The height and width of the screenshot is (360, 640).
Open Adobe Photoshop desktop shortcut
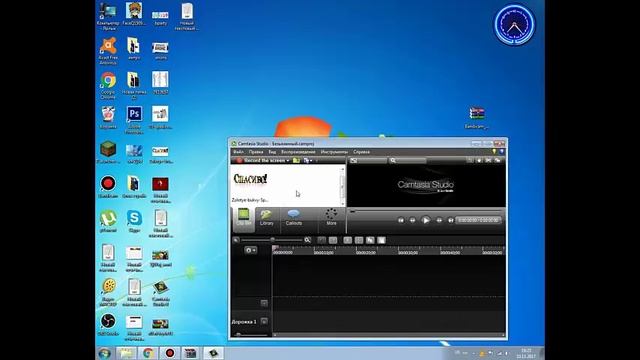pos(134,120)
